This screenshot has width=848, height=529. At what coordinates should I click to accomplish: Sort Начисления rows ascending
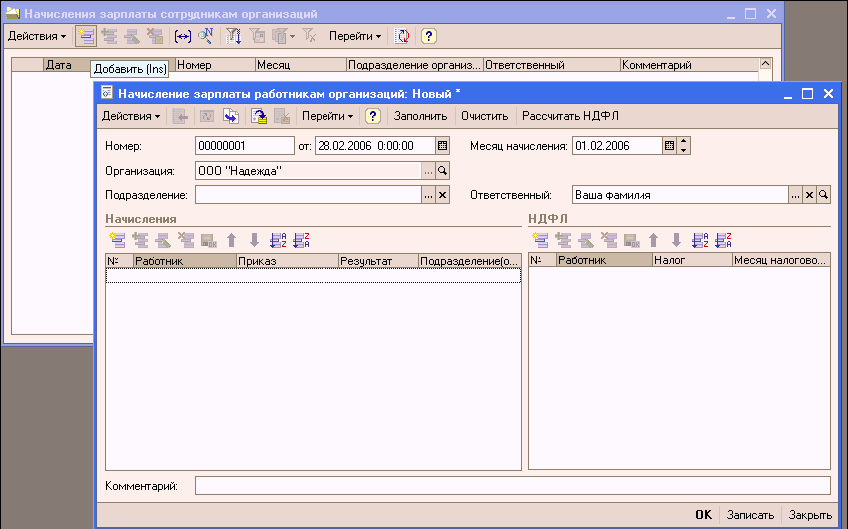click(279, 240)
